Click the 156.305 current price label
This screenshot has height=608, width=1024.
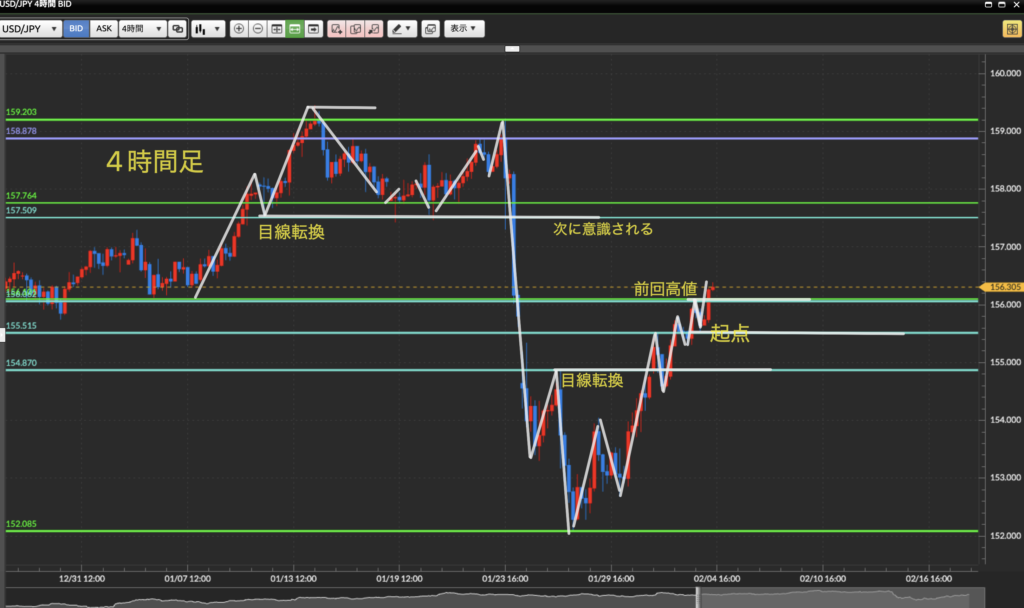tap(1001, 287)
